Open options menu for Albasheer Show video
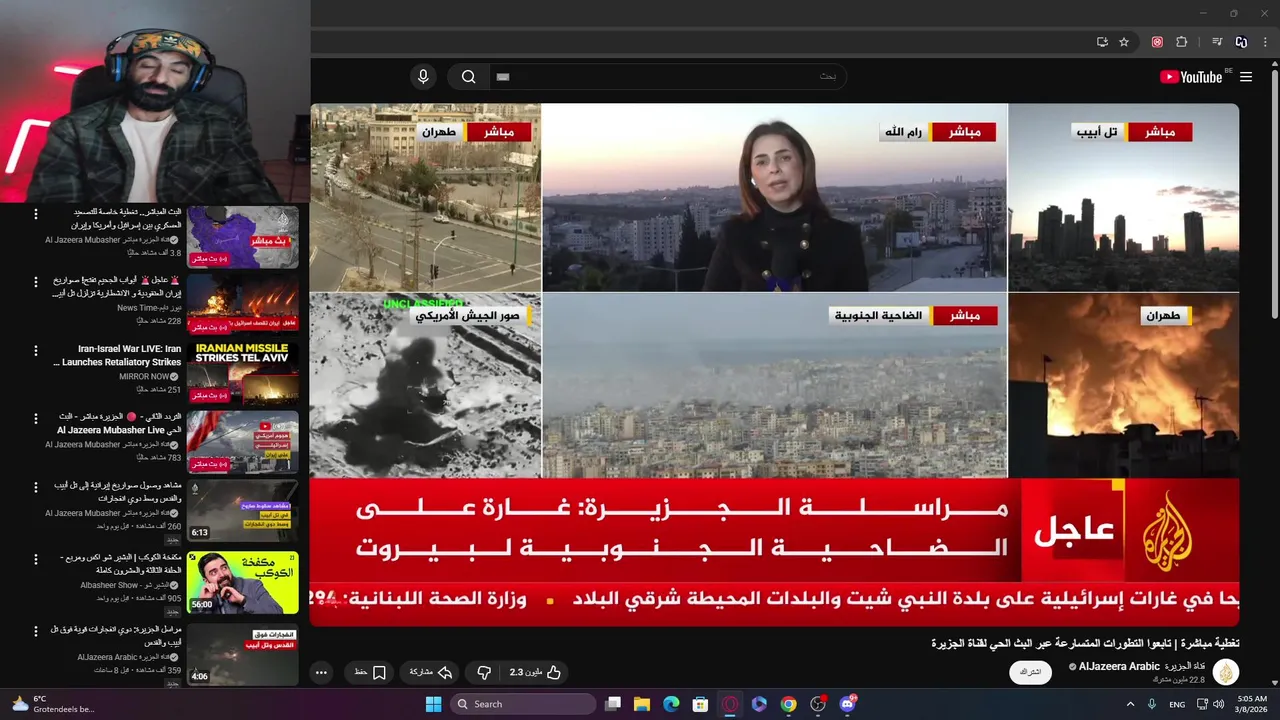Image resolution: width=1280 pixels, height=720 pixels. pos(36,558)
